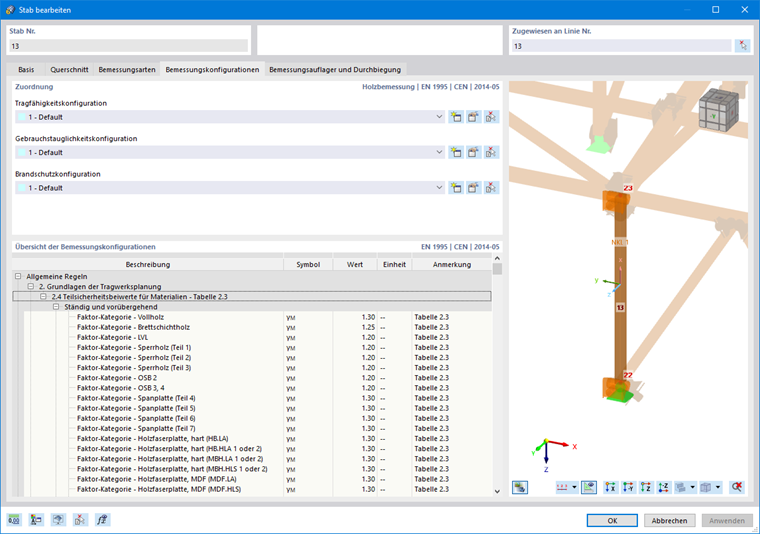Screen dimensions: 760x534
Task: Open the Tragfähigkeitskonfiguration dropdown
Action: [439, 117]
